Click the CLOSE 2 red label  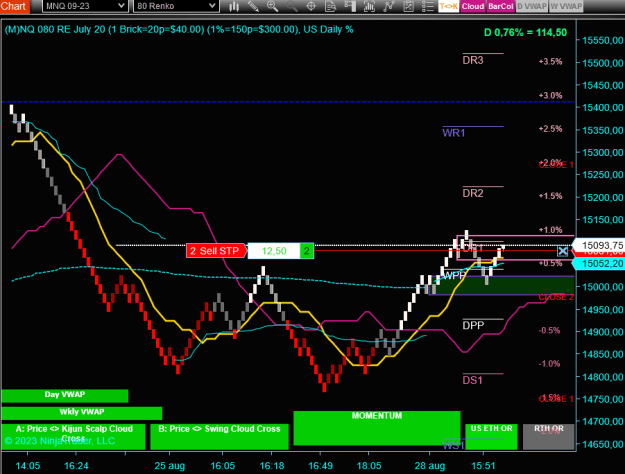(x=556, y=297)
